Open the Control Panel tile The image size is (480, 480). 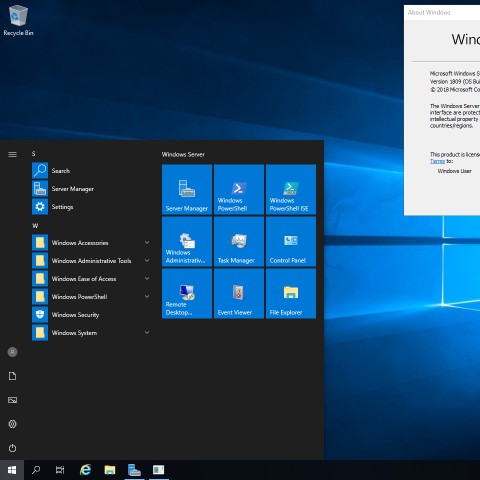(291, 241)
